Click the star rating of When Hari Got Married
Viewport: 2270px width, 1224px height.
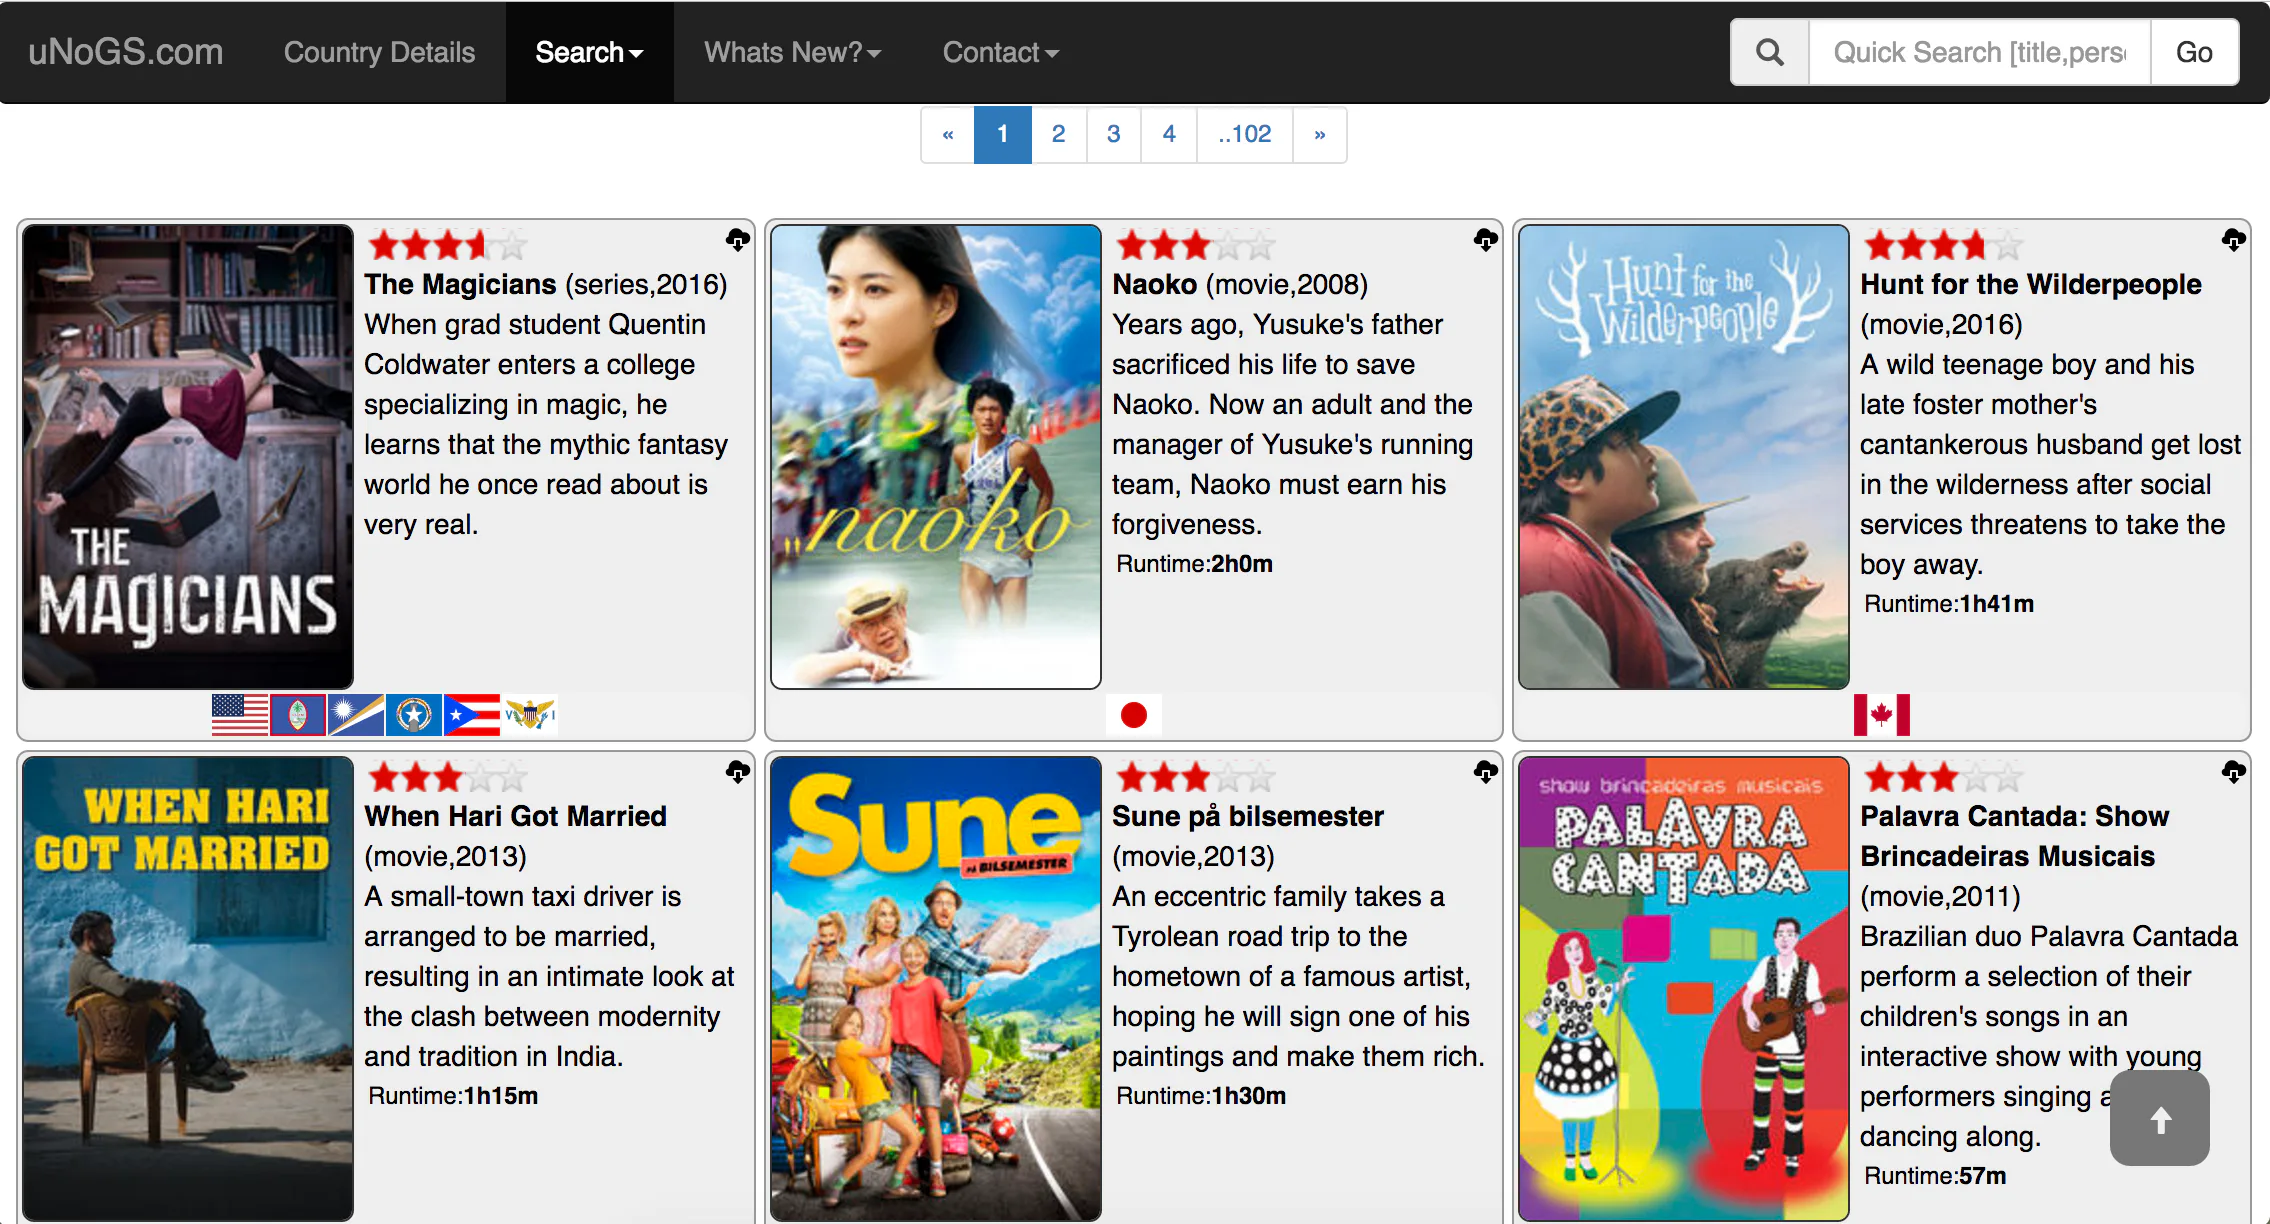(447, 777)
